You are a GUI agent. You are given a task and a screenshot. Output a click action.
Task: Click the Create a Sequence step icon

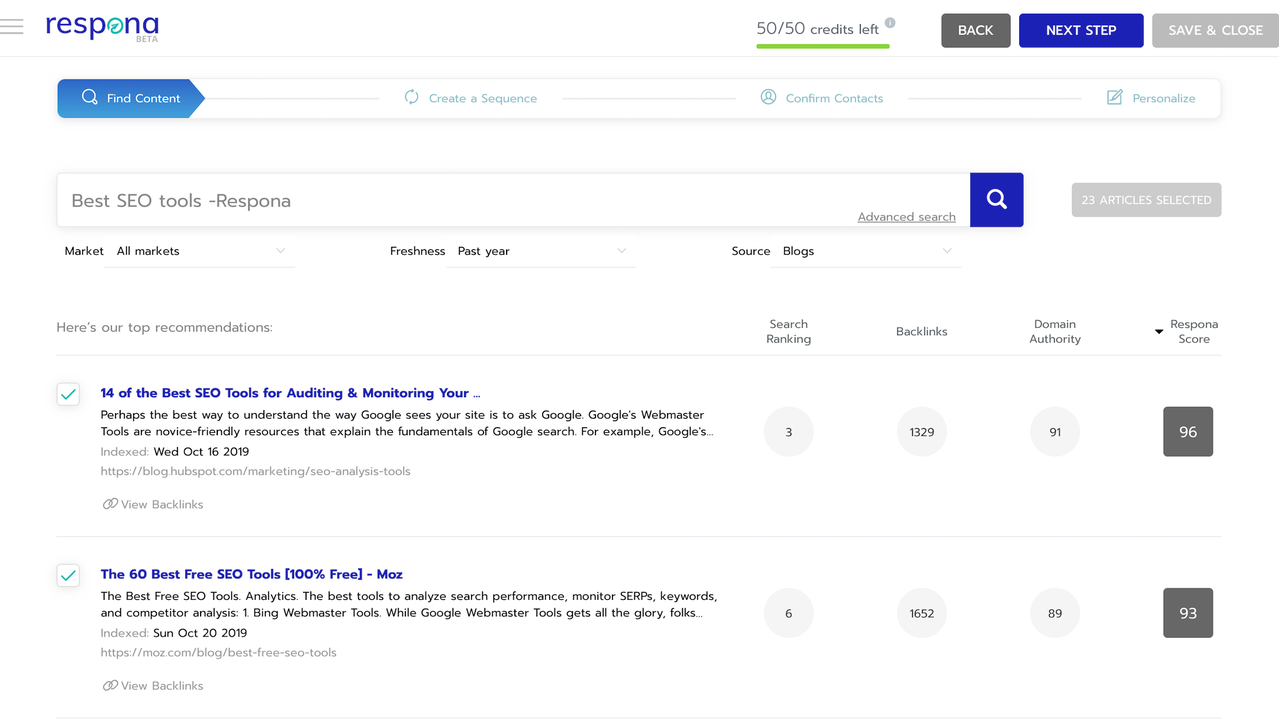411,97
